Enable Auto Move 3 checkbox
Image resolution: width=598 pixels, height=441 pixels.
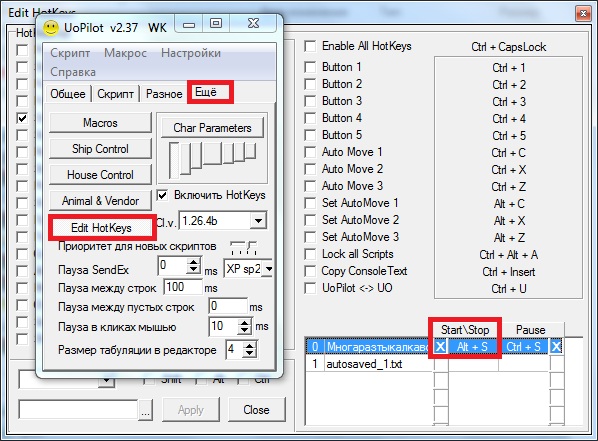click(x=310, y=186)
